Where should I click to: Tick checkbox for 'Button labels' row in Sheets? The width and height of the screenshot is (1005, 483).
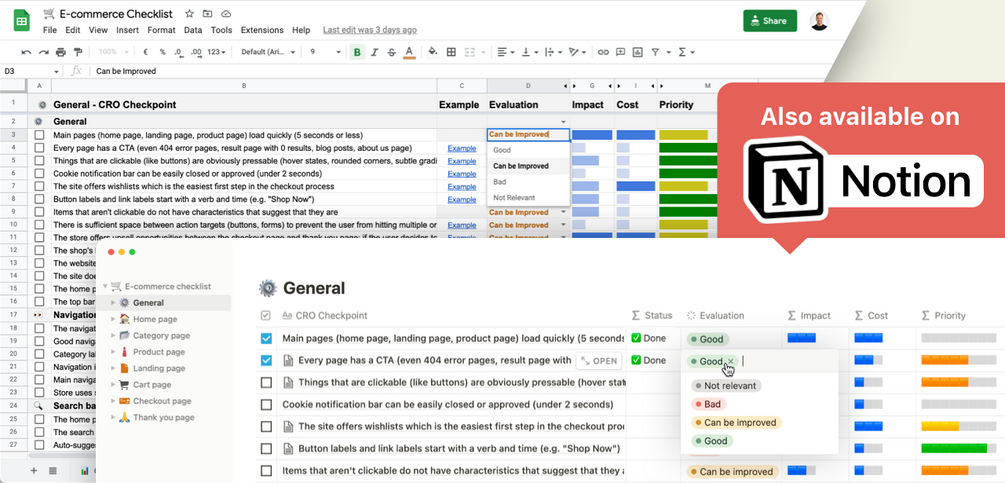(40, 199)
